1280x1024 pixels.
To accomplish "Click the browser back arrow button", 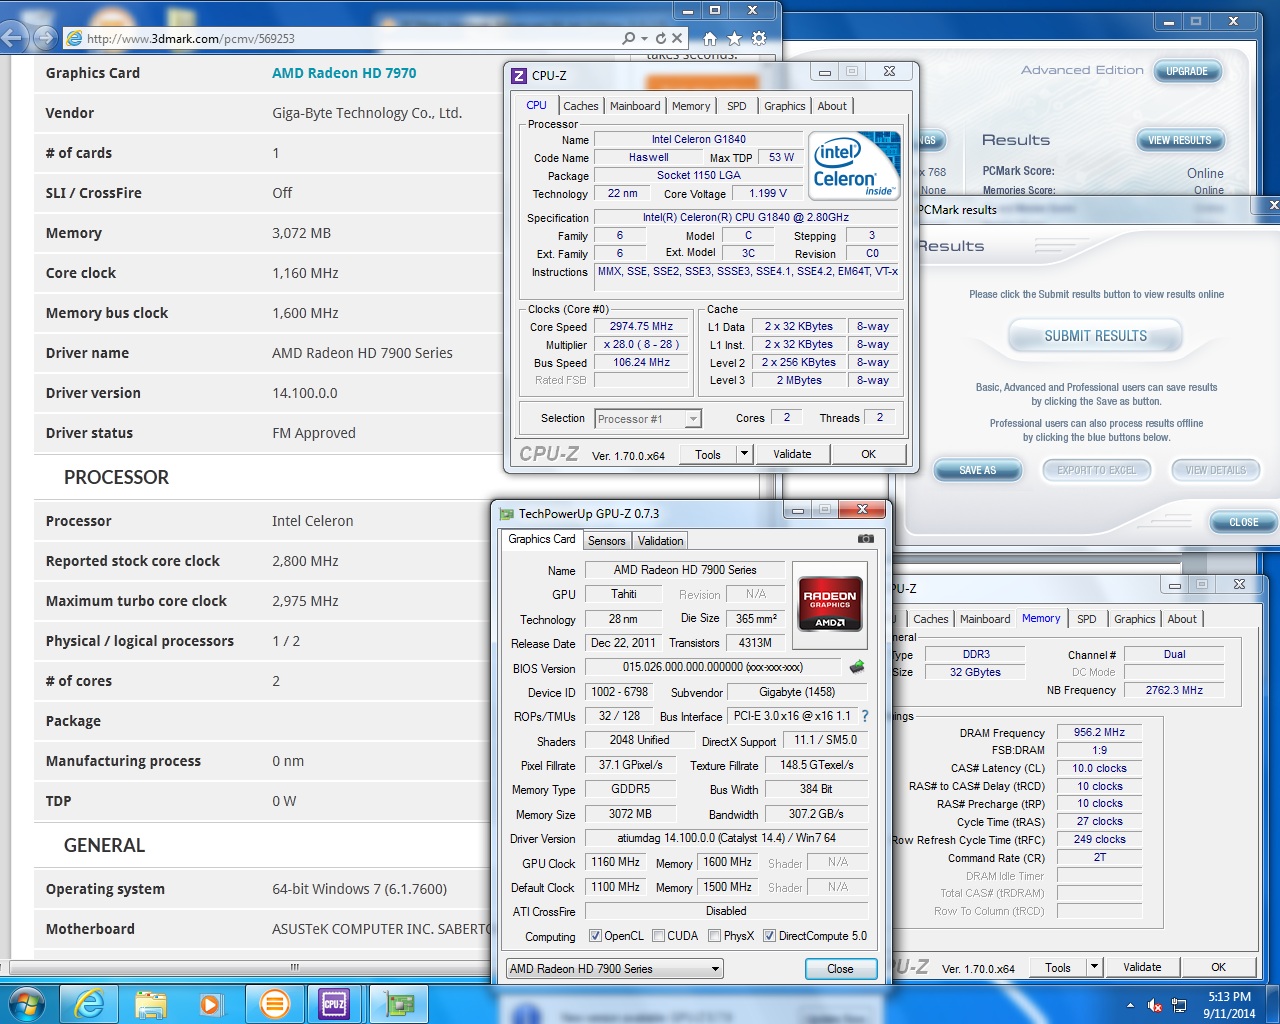I will pyautogui.click(x=12, y=38).
